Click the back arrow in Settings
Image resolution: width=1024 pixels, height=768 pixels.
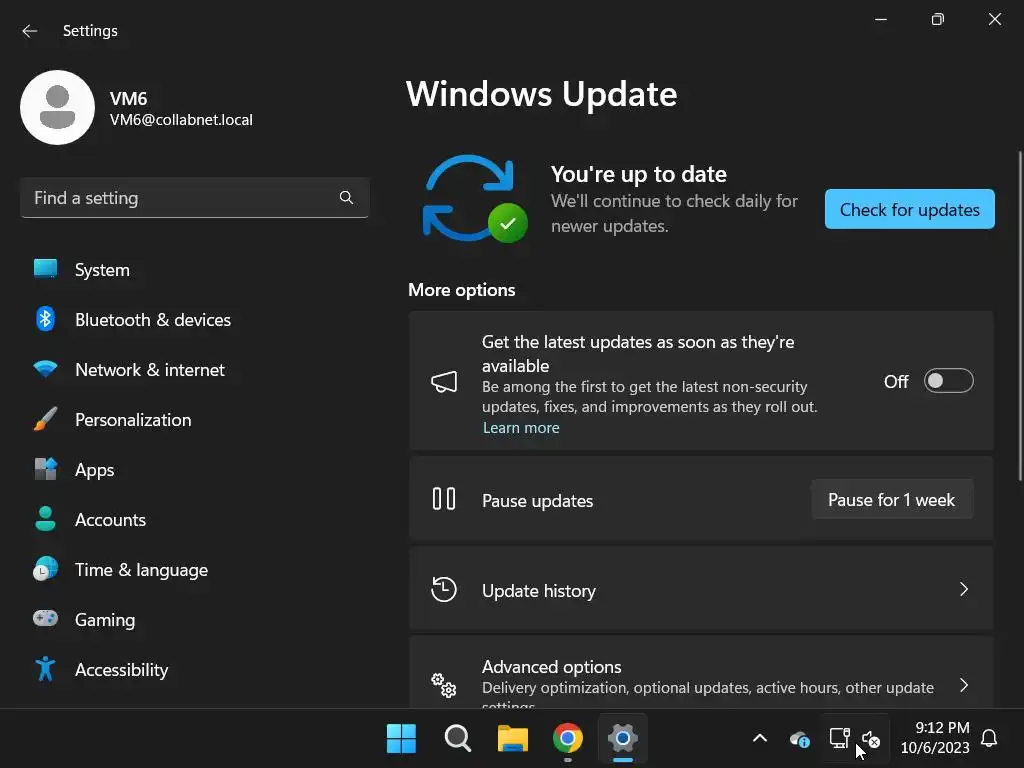pyautogui.click(x=29, y=31)
